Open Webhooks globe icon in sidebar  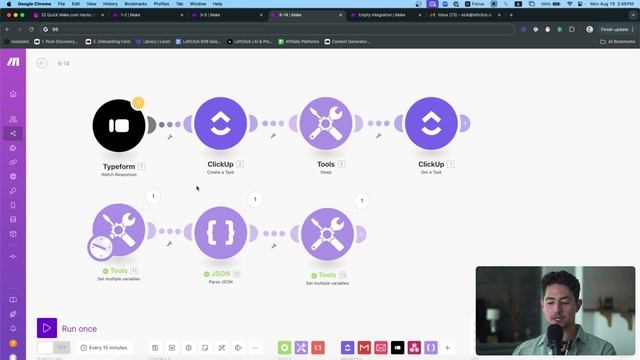(13, 176)
